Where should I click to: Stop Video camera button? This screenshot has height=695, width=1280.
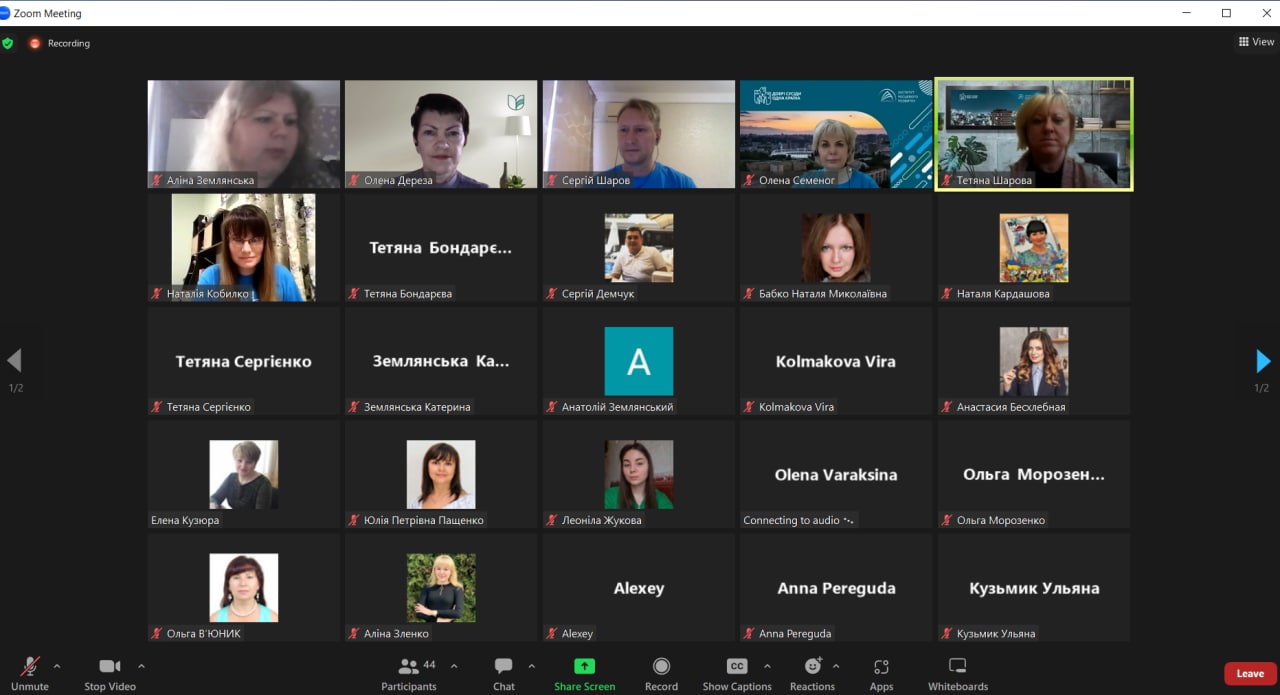110,672
